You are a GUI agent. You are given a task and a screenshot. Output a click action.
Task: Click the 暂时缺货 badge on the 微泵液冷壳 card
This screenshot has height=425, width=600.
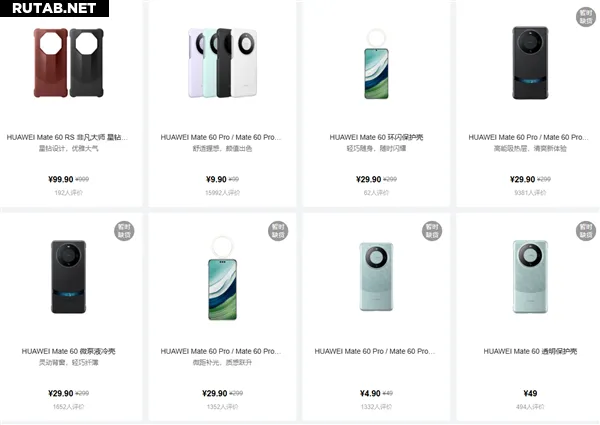124,231
